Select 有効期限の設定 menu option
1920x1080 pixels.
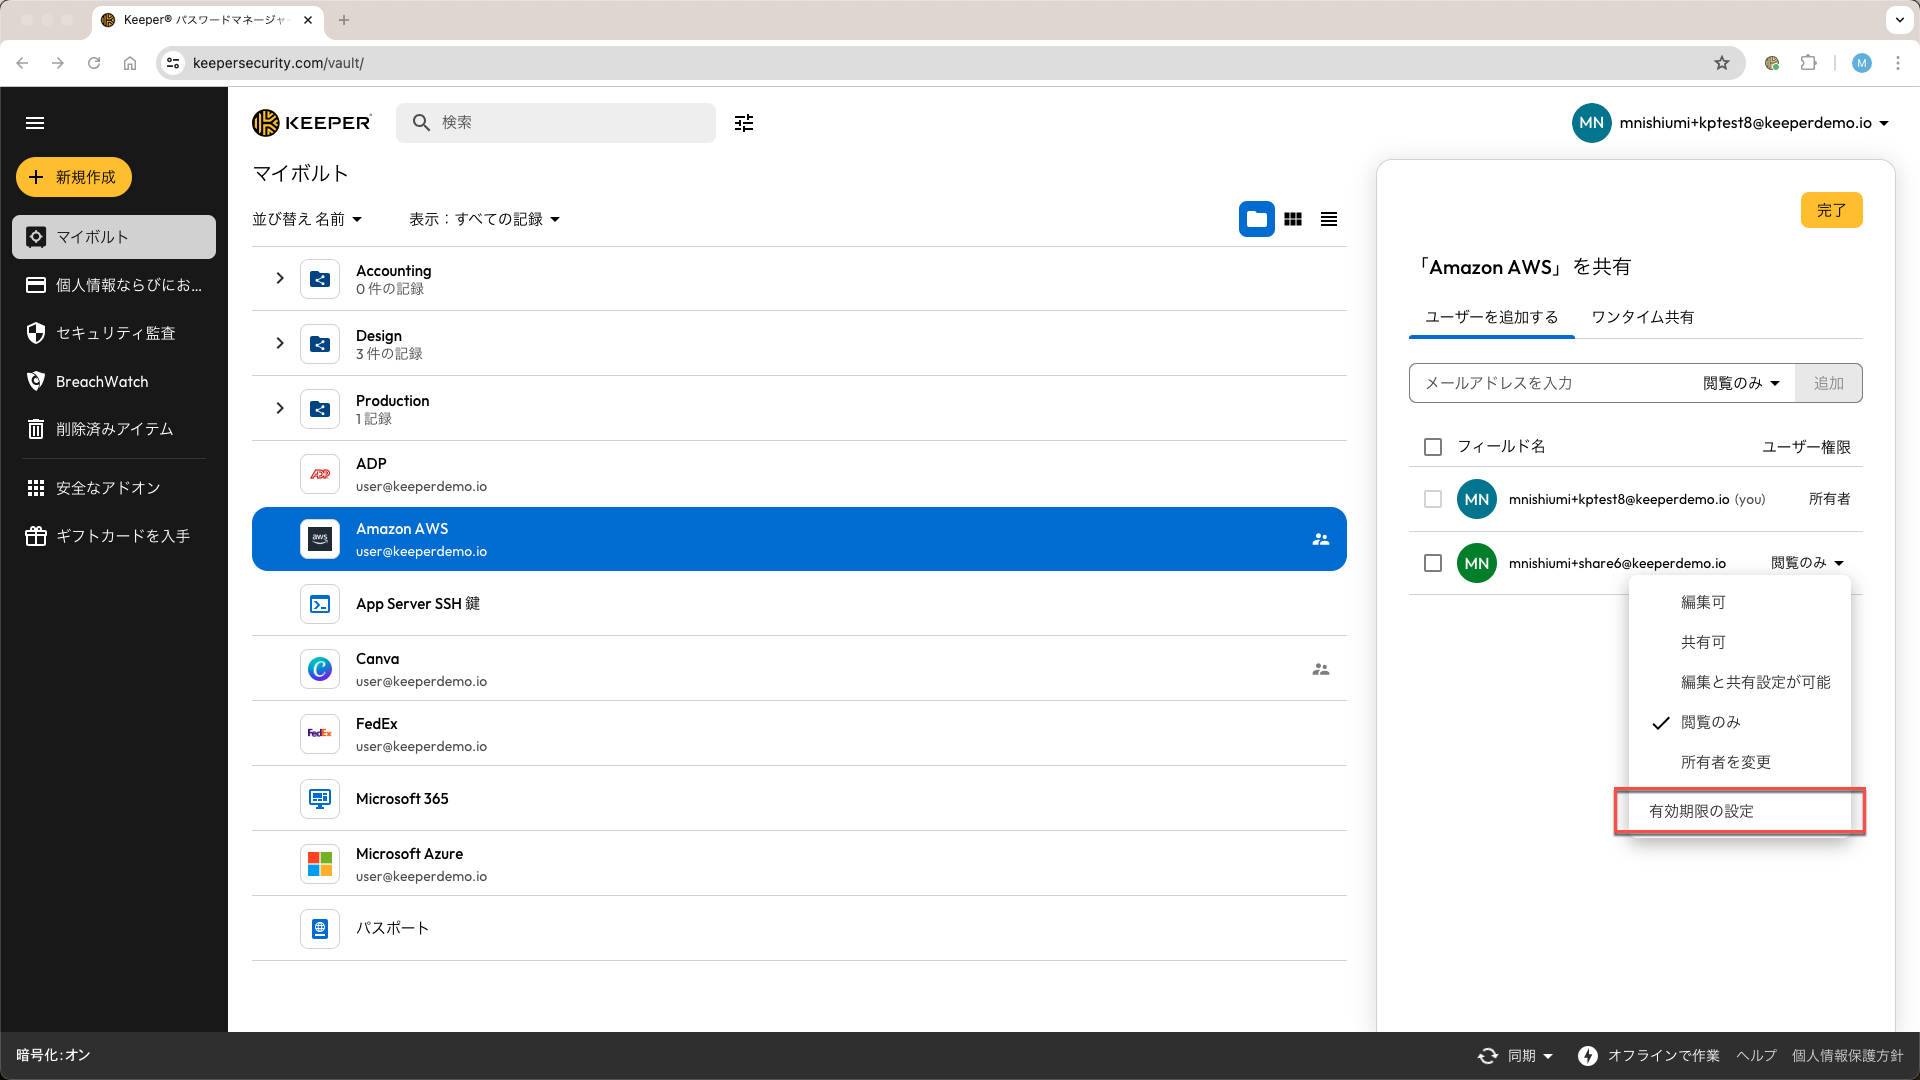1701,811
